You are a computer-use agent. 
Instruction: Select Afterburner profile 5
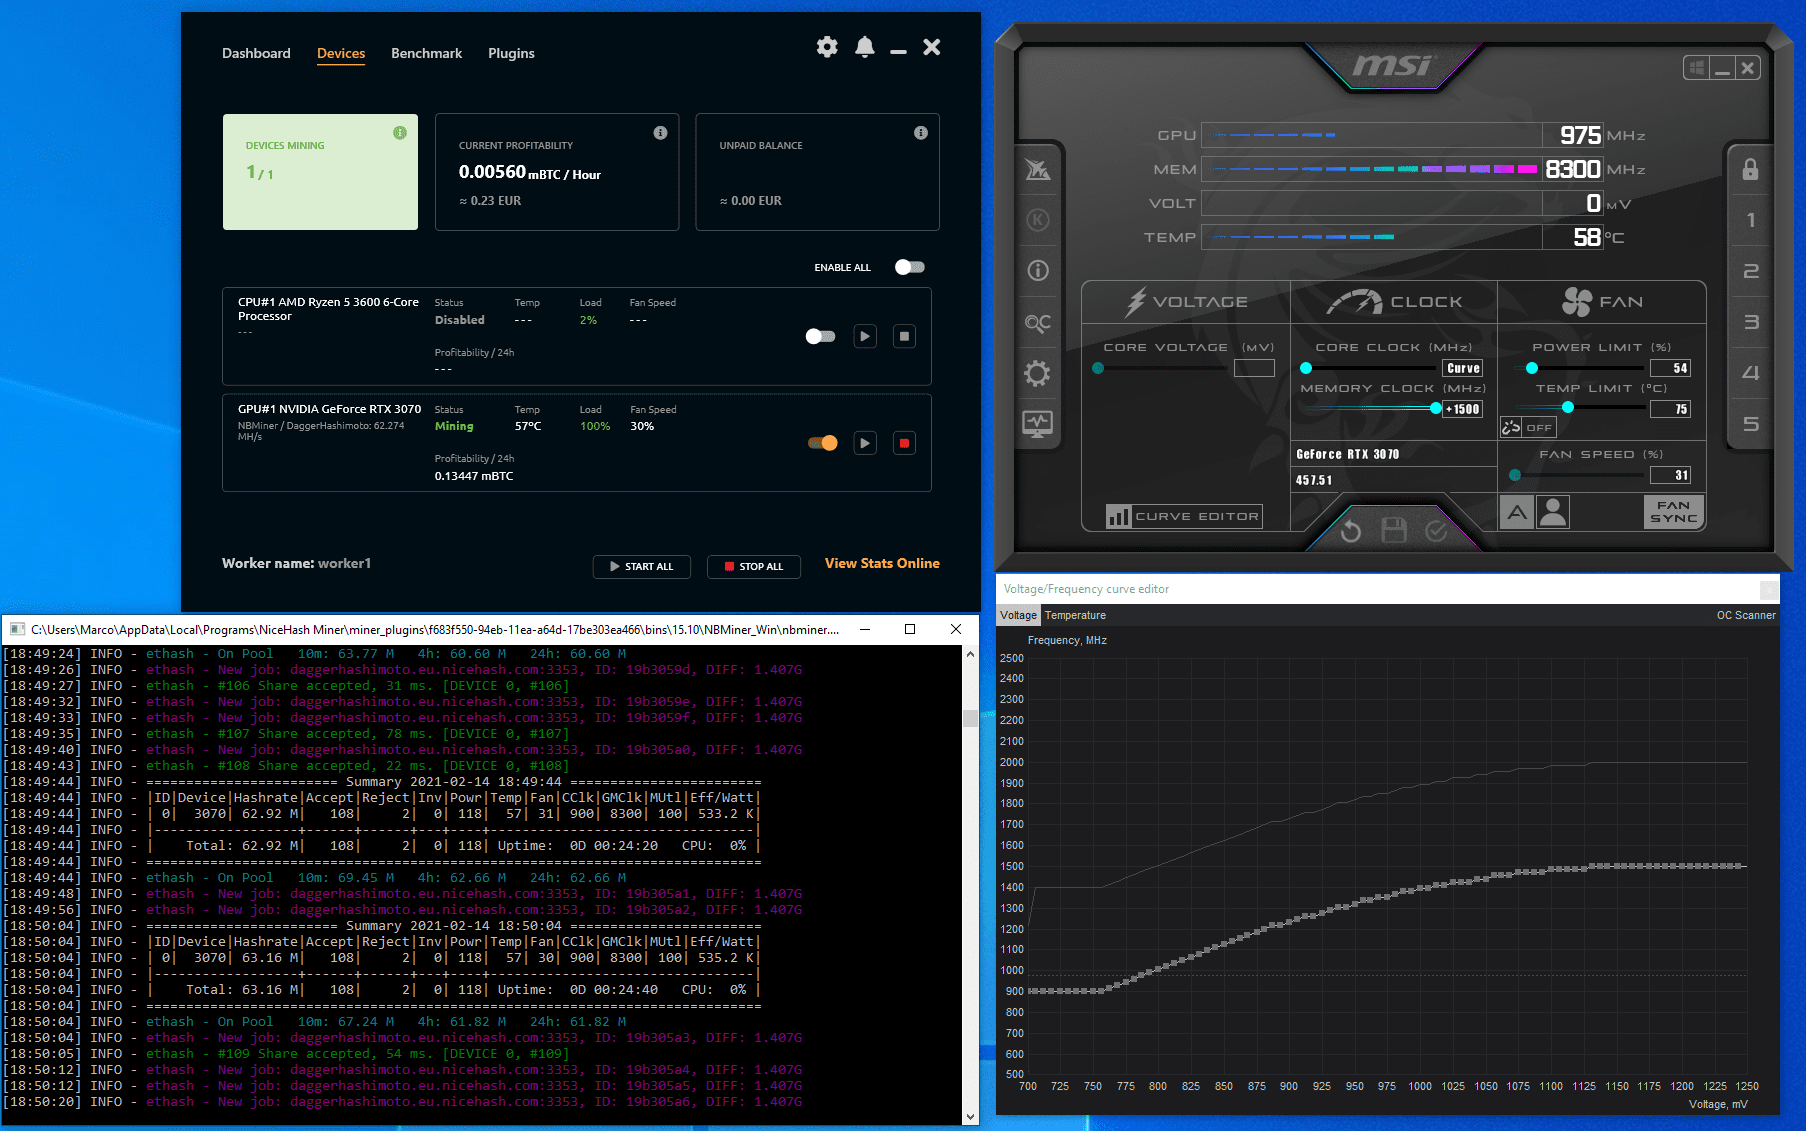(1751, 424)
